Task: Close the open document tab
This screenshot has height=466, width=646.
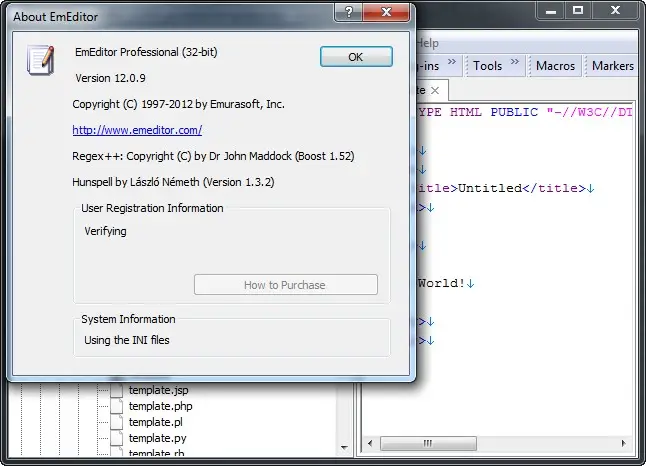Action: [435, 91]
